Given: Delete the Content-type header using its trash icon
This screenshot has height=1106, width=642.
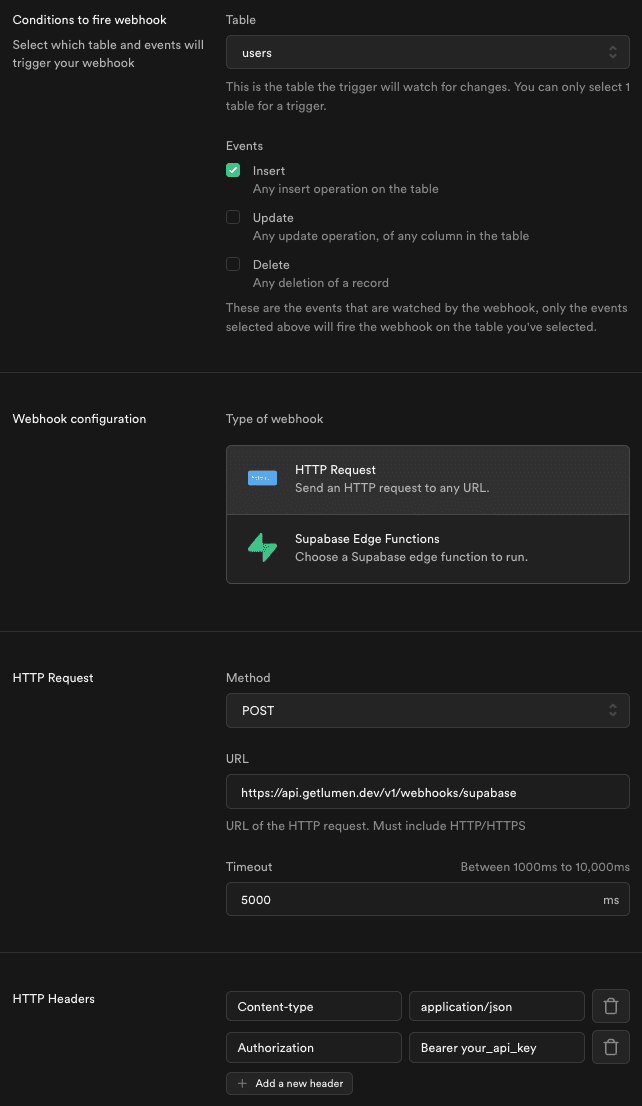Looking at the screenshot, I should pos(610,1005).
